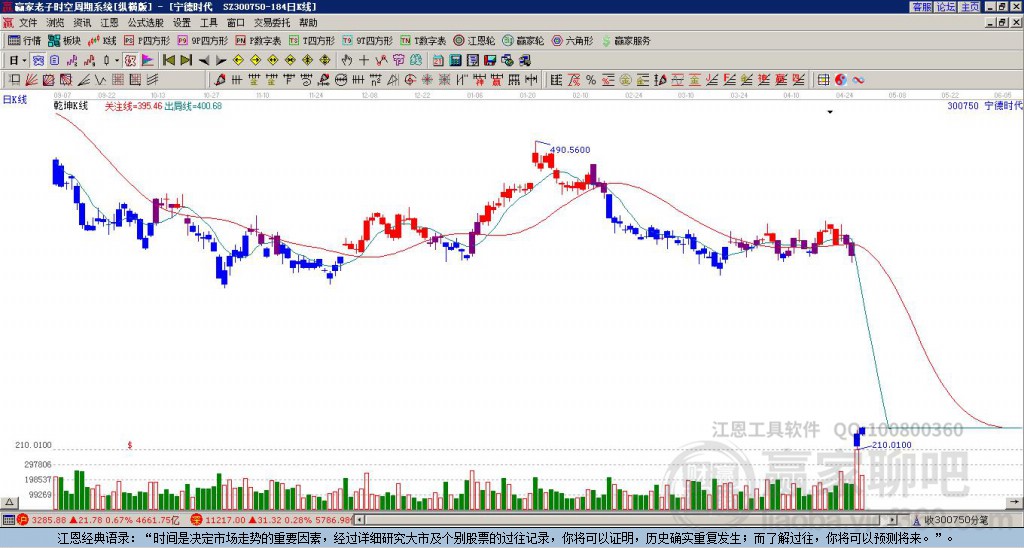
Task: Click the calendar icon
Action: coord(438,60)
